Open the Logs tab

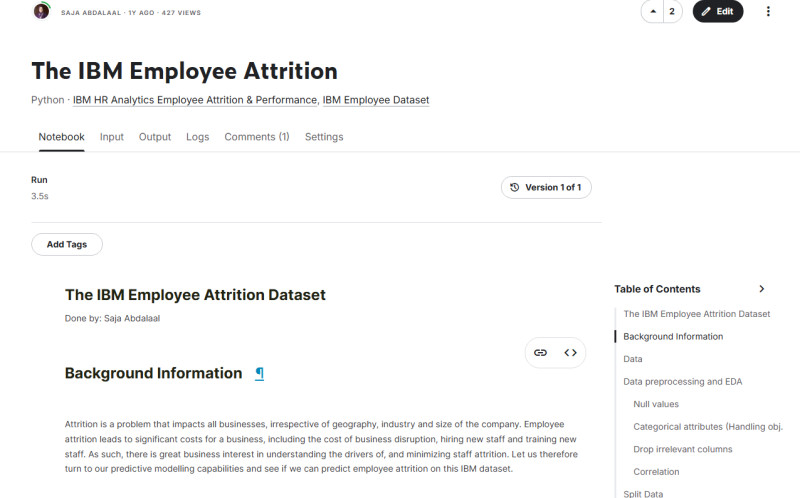point(198,137)
